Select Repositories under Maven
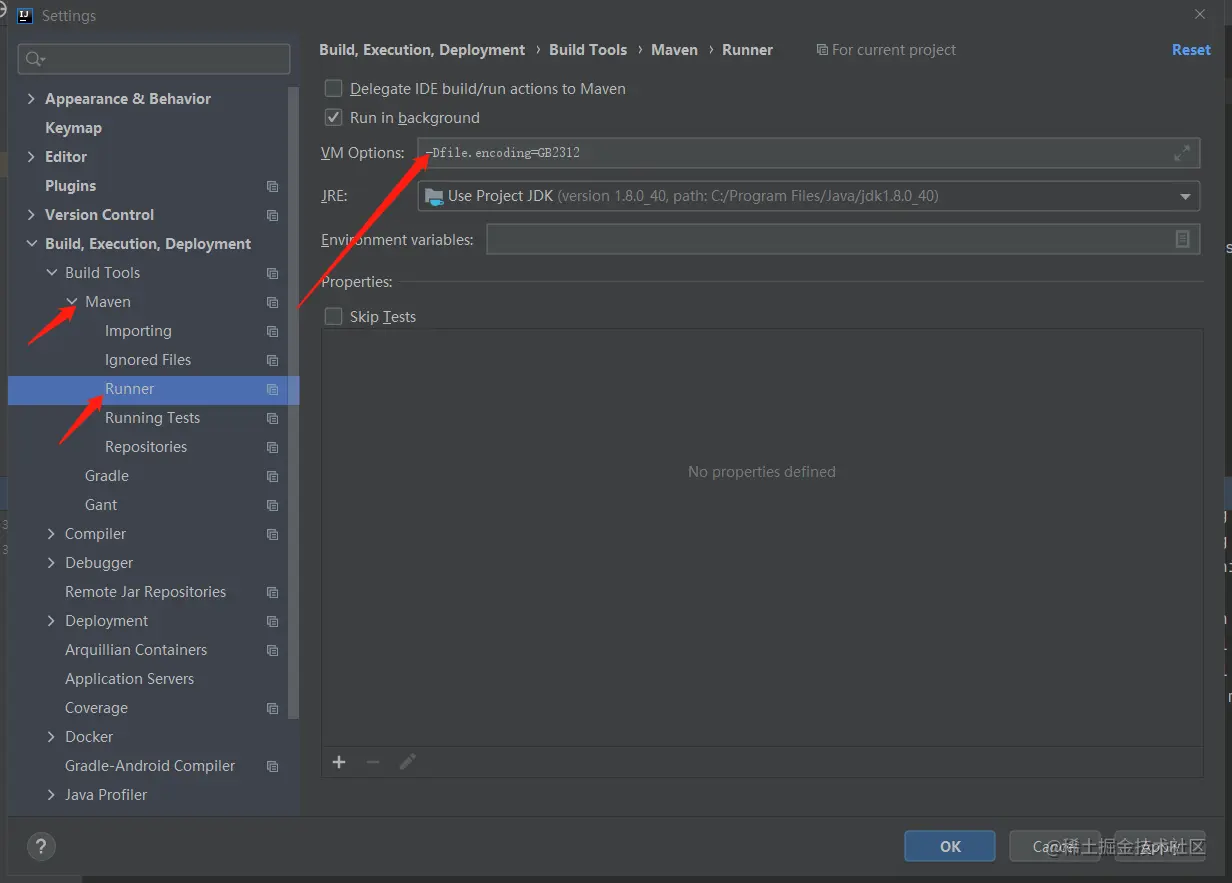Image resolution: width=1232 pixels, height=883 pixels. coord(146,447)
